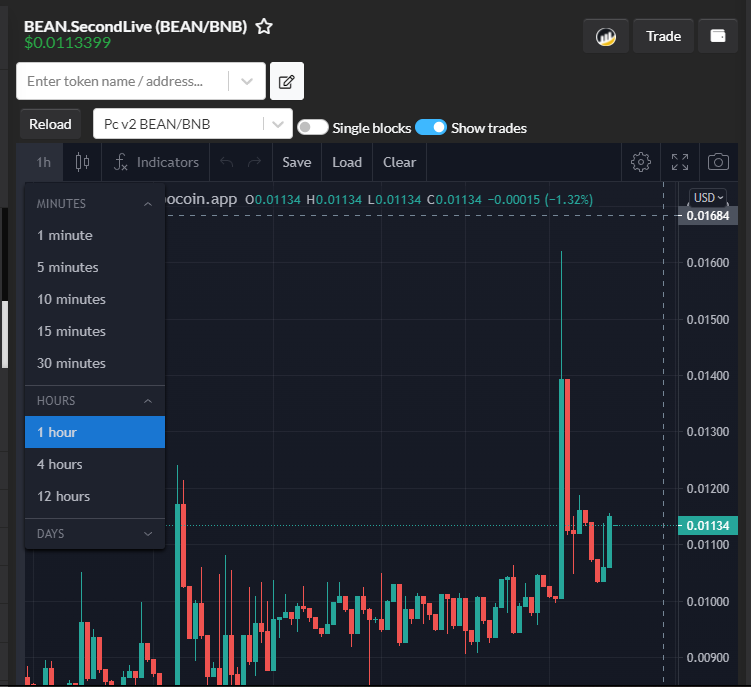751x687 pixels.
Task: Click the $0.0113399 price text
Action: [68, 43]
